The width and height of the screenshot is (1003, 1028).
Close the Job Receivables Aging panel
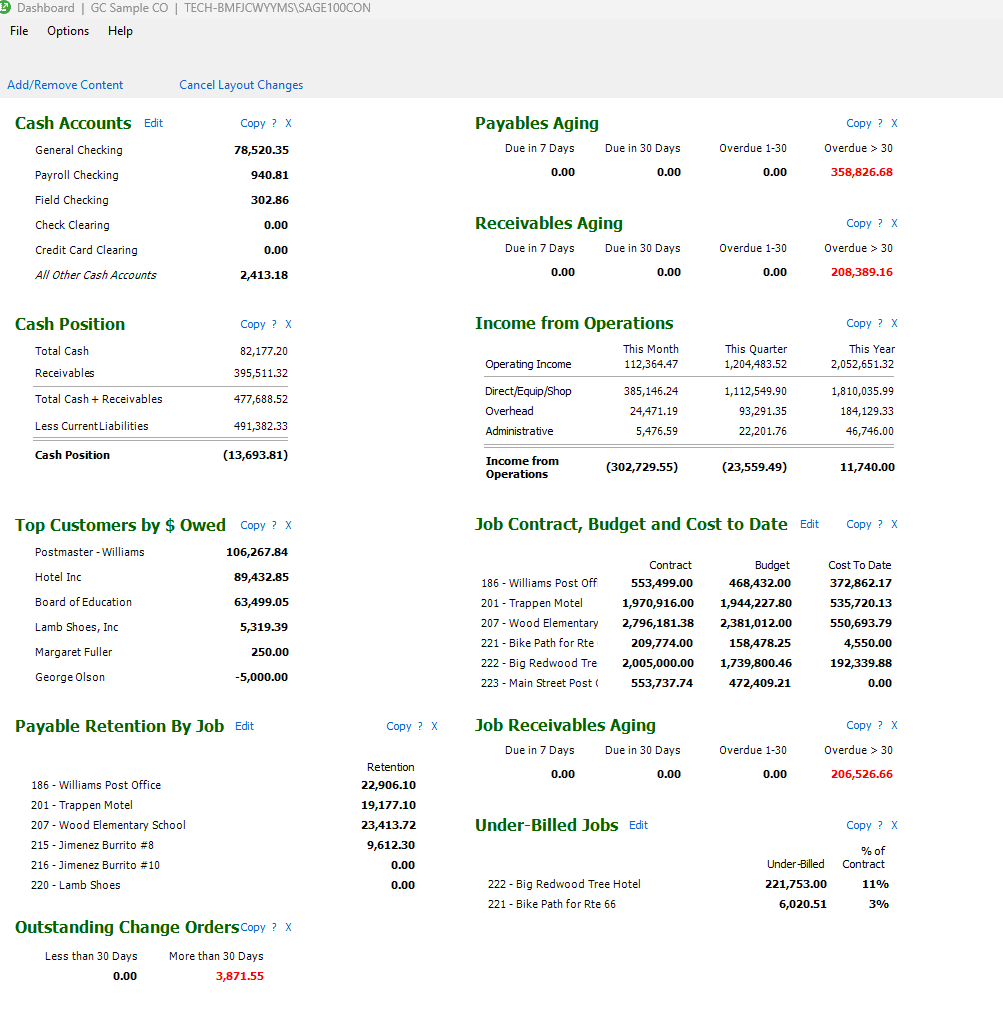[x=894, y=726]
